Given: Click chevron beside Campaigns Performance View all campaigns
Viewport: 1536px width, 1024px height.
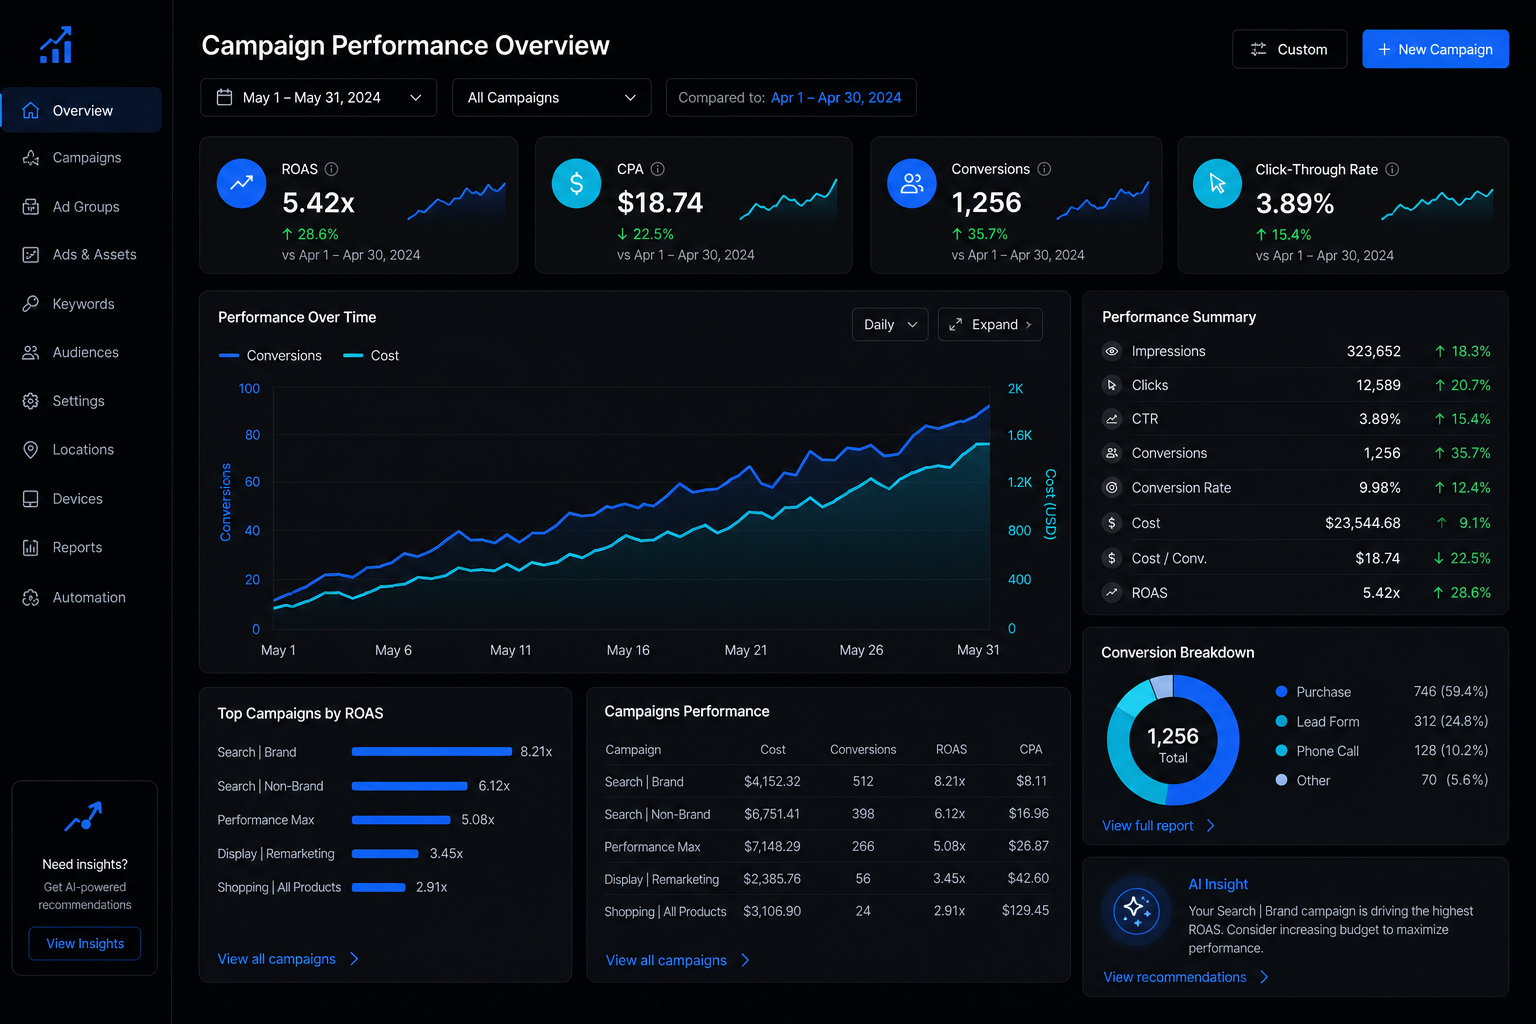Looking at the screenshot, I should coord(745,960).
